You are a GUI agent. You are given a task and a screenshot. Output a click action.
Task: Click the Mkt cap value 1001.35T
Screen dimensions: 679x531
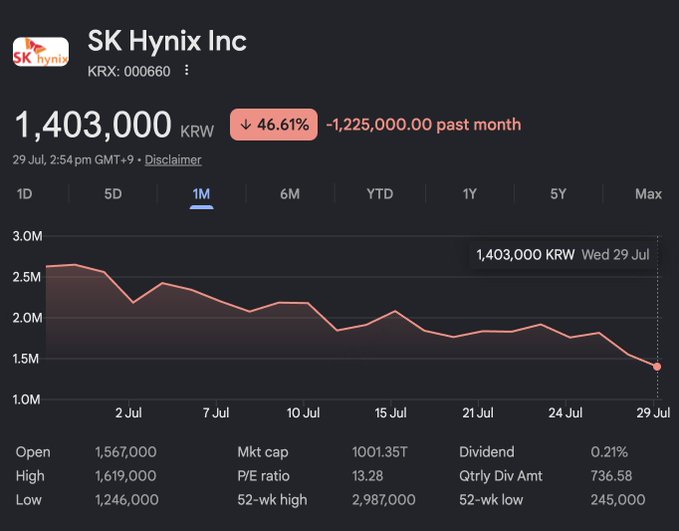tap(380, 452)
